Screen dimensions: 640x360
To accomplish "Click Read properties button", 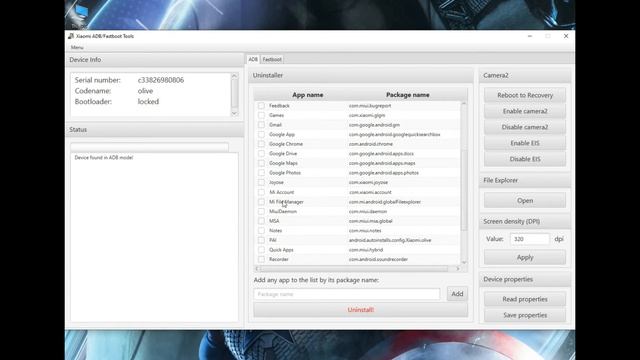I will [x=525, y=299].
